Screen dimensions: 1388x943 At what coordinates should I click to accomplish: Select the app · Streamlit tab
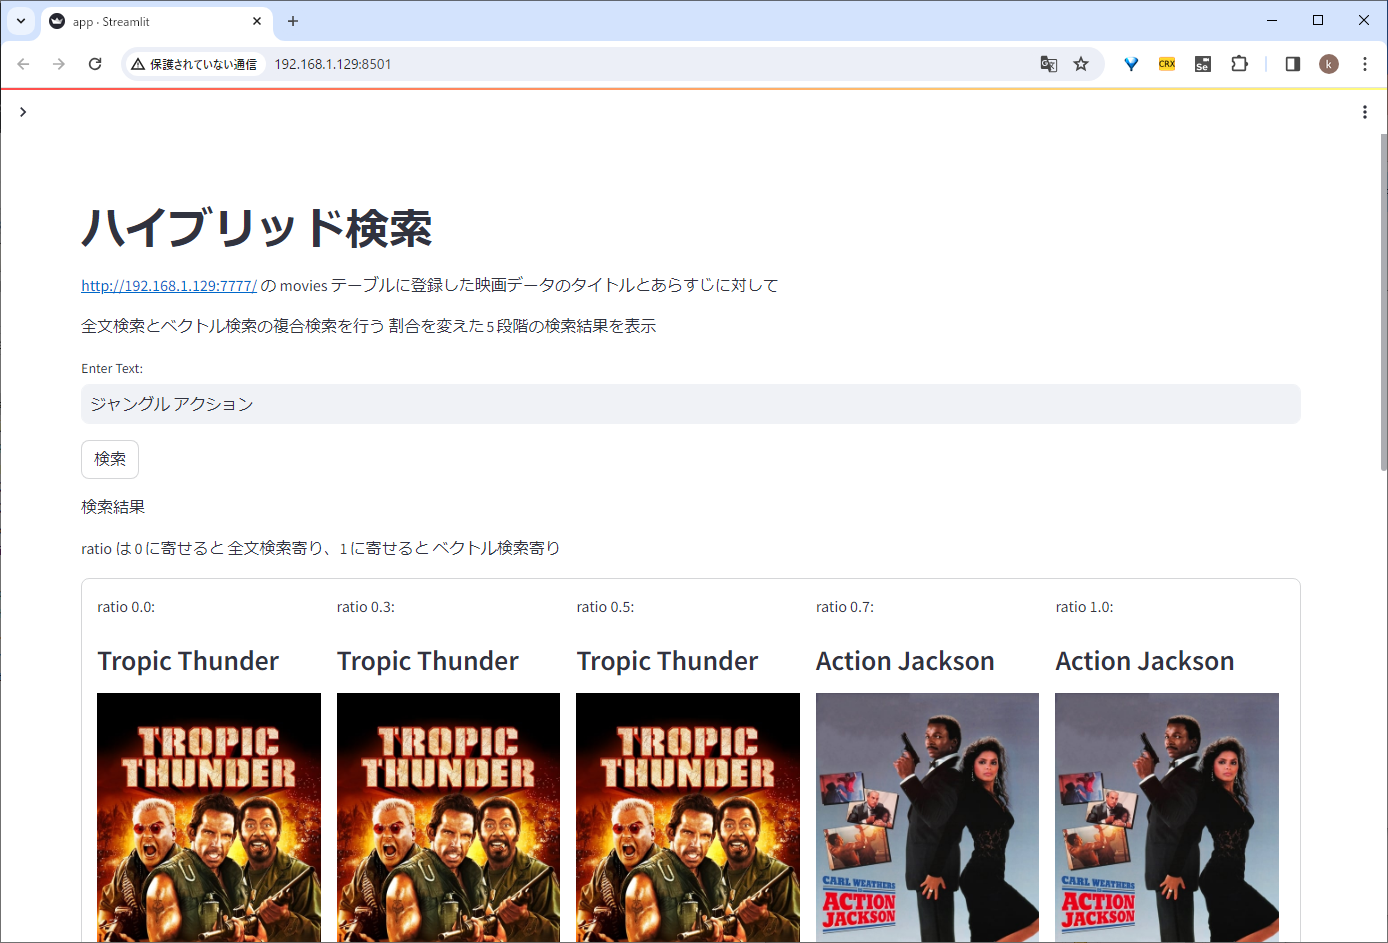point(155,21)
